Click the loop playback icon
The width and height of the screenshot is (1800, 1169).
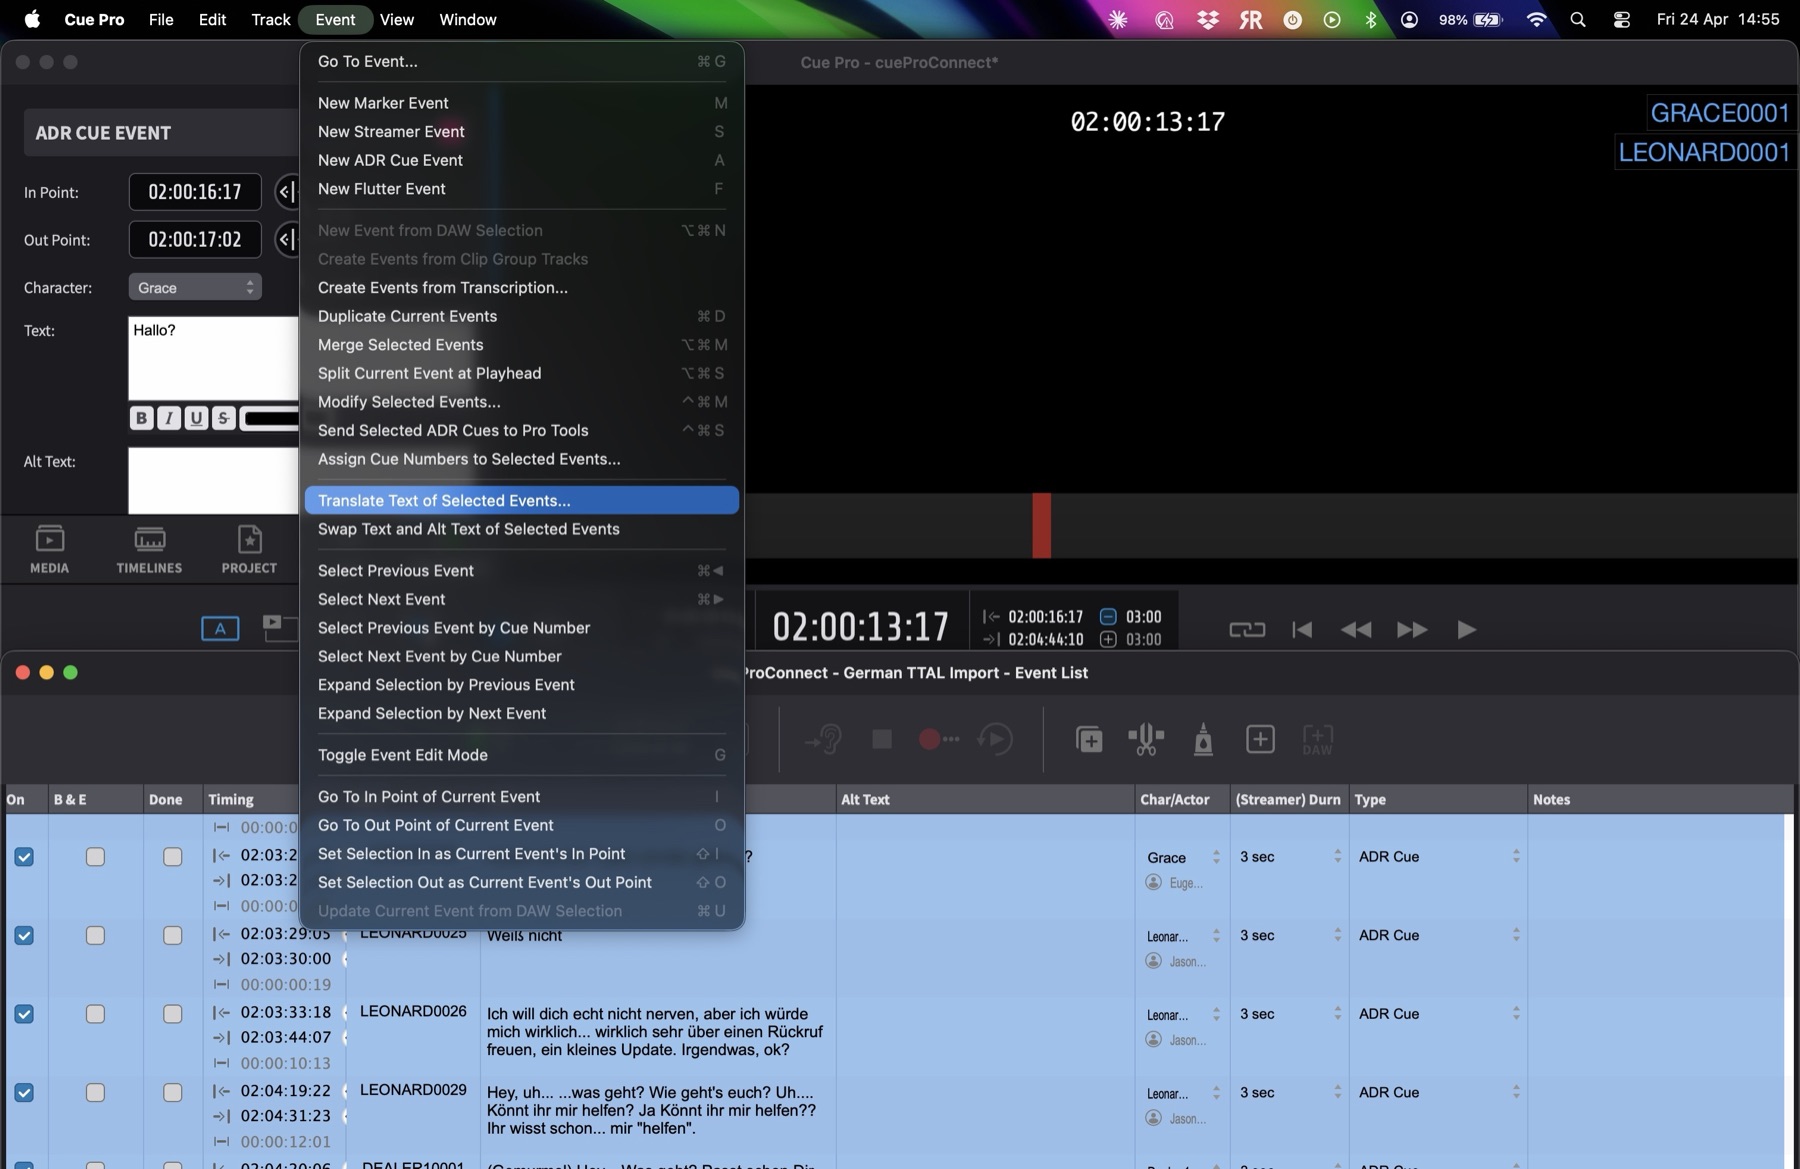[1247, 629]
